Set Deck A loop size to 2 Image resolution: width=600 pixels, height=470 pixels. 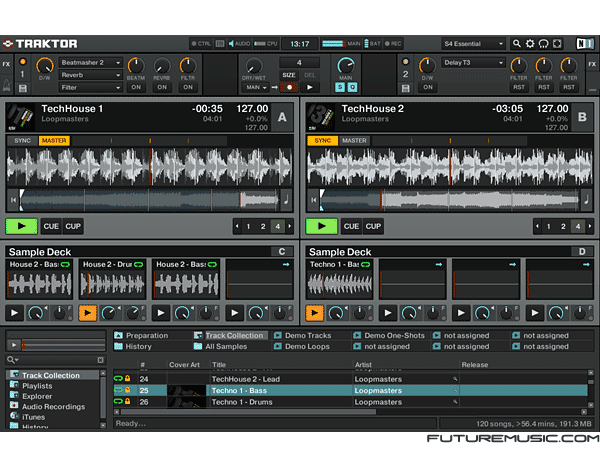coord(263,226)
